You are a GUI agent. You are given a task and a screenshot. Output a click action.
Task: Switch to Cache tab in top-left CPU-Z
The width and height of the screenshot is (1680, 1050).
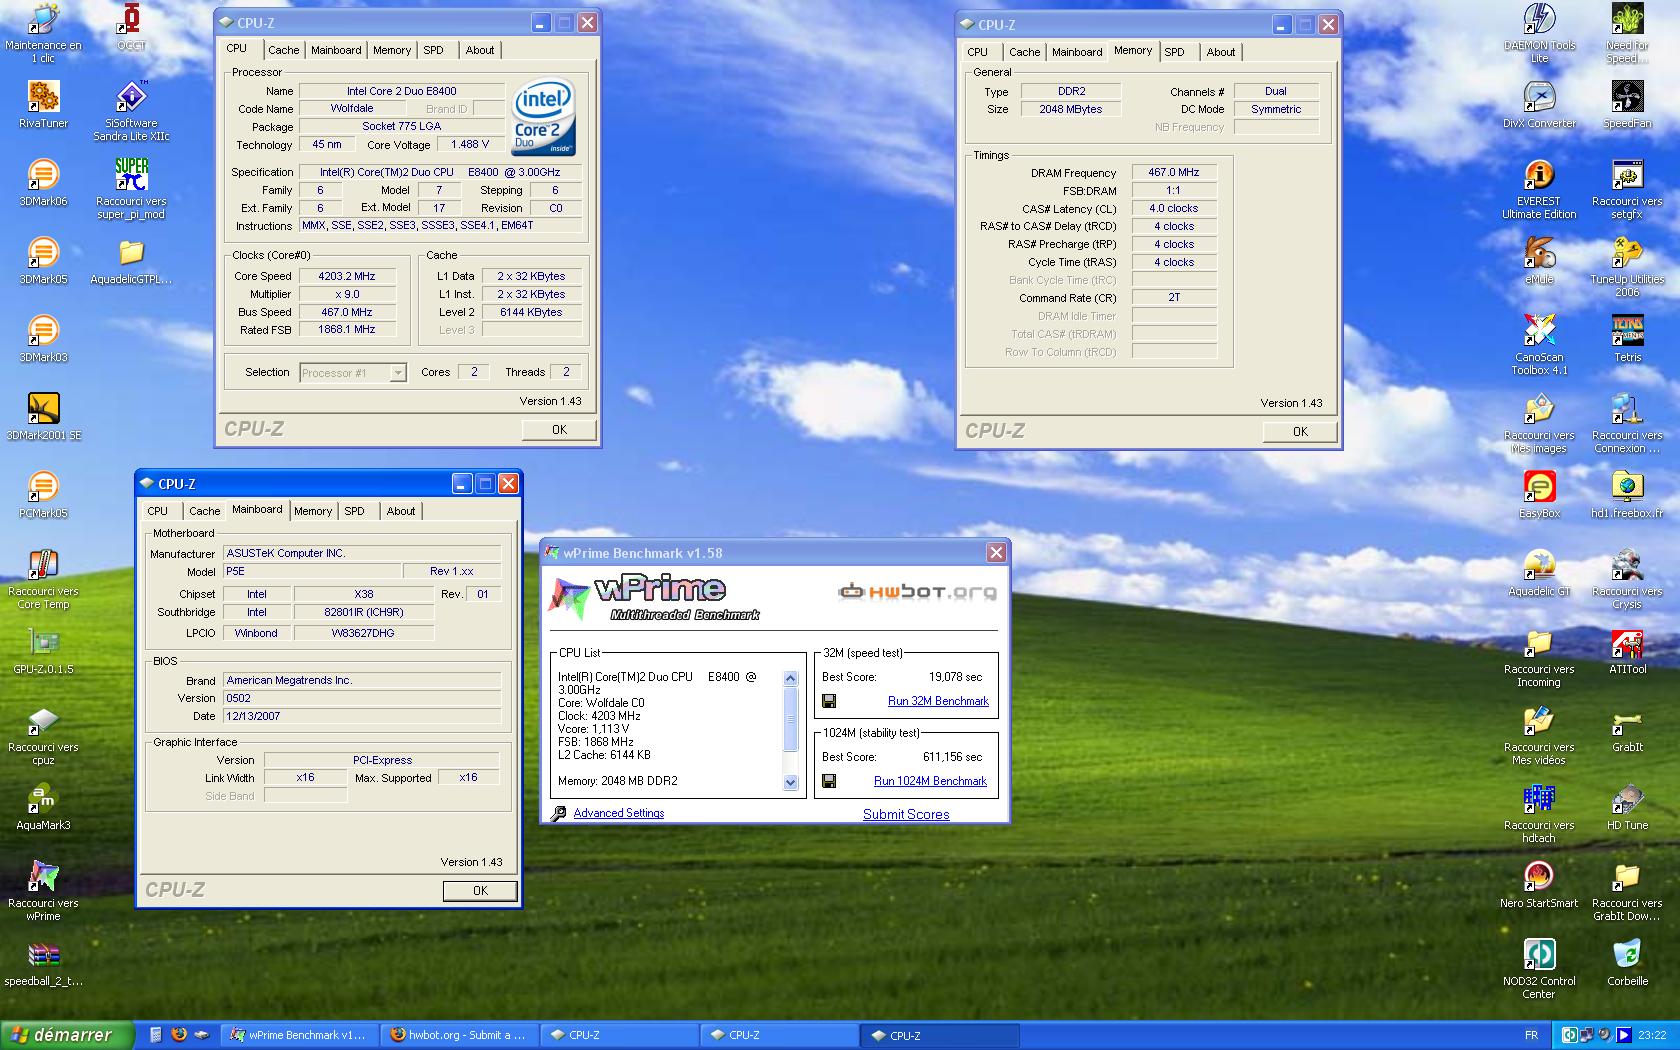point(283,49)
